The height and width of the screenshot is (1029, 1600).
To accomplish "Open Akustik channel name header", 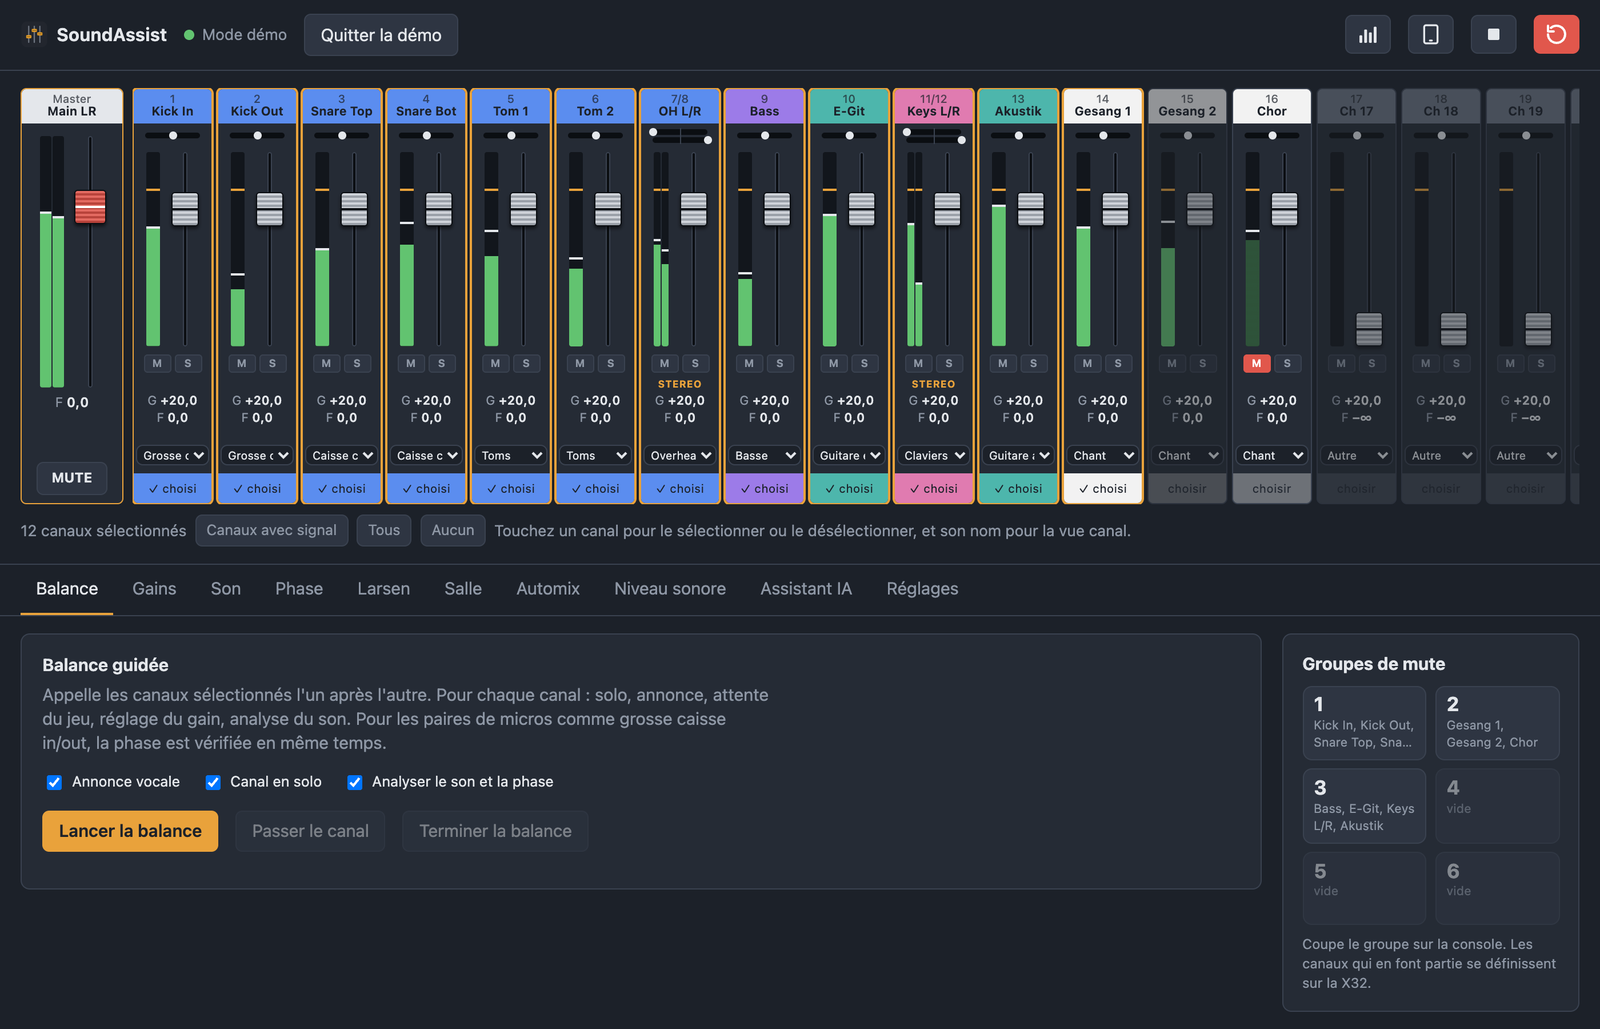I will click(x=1018, y=106).
